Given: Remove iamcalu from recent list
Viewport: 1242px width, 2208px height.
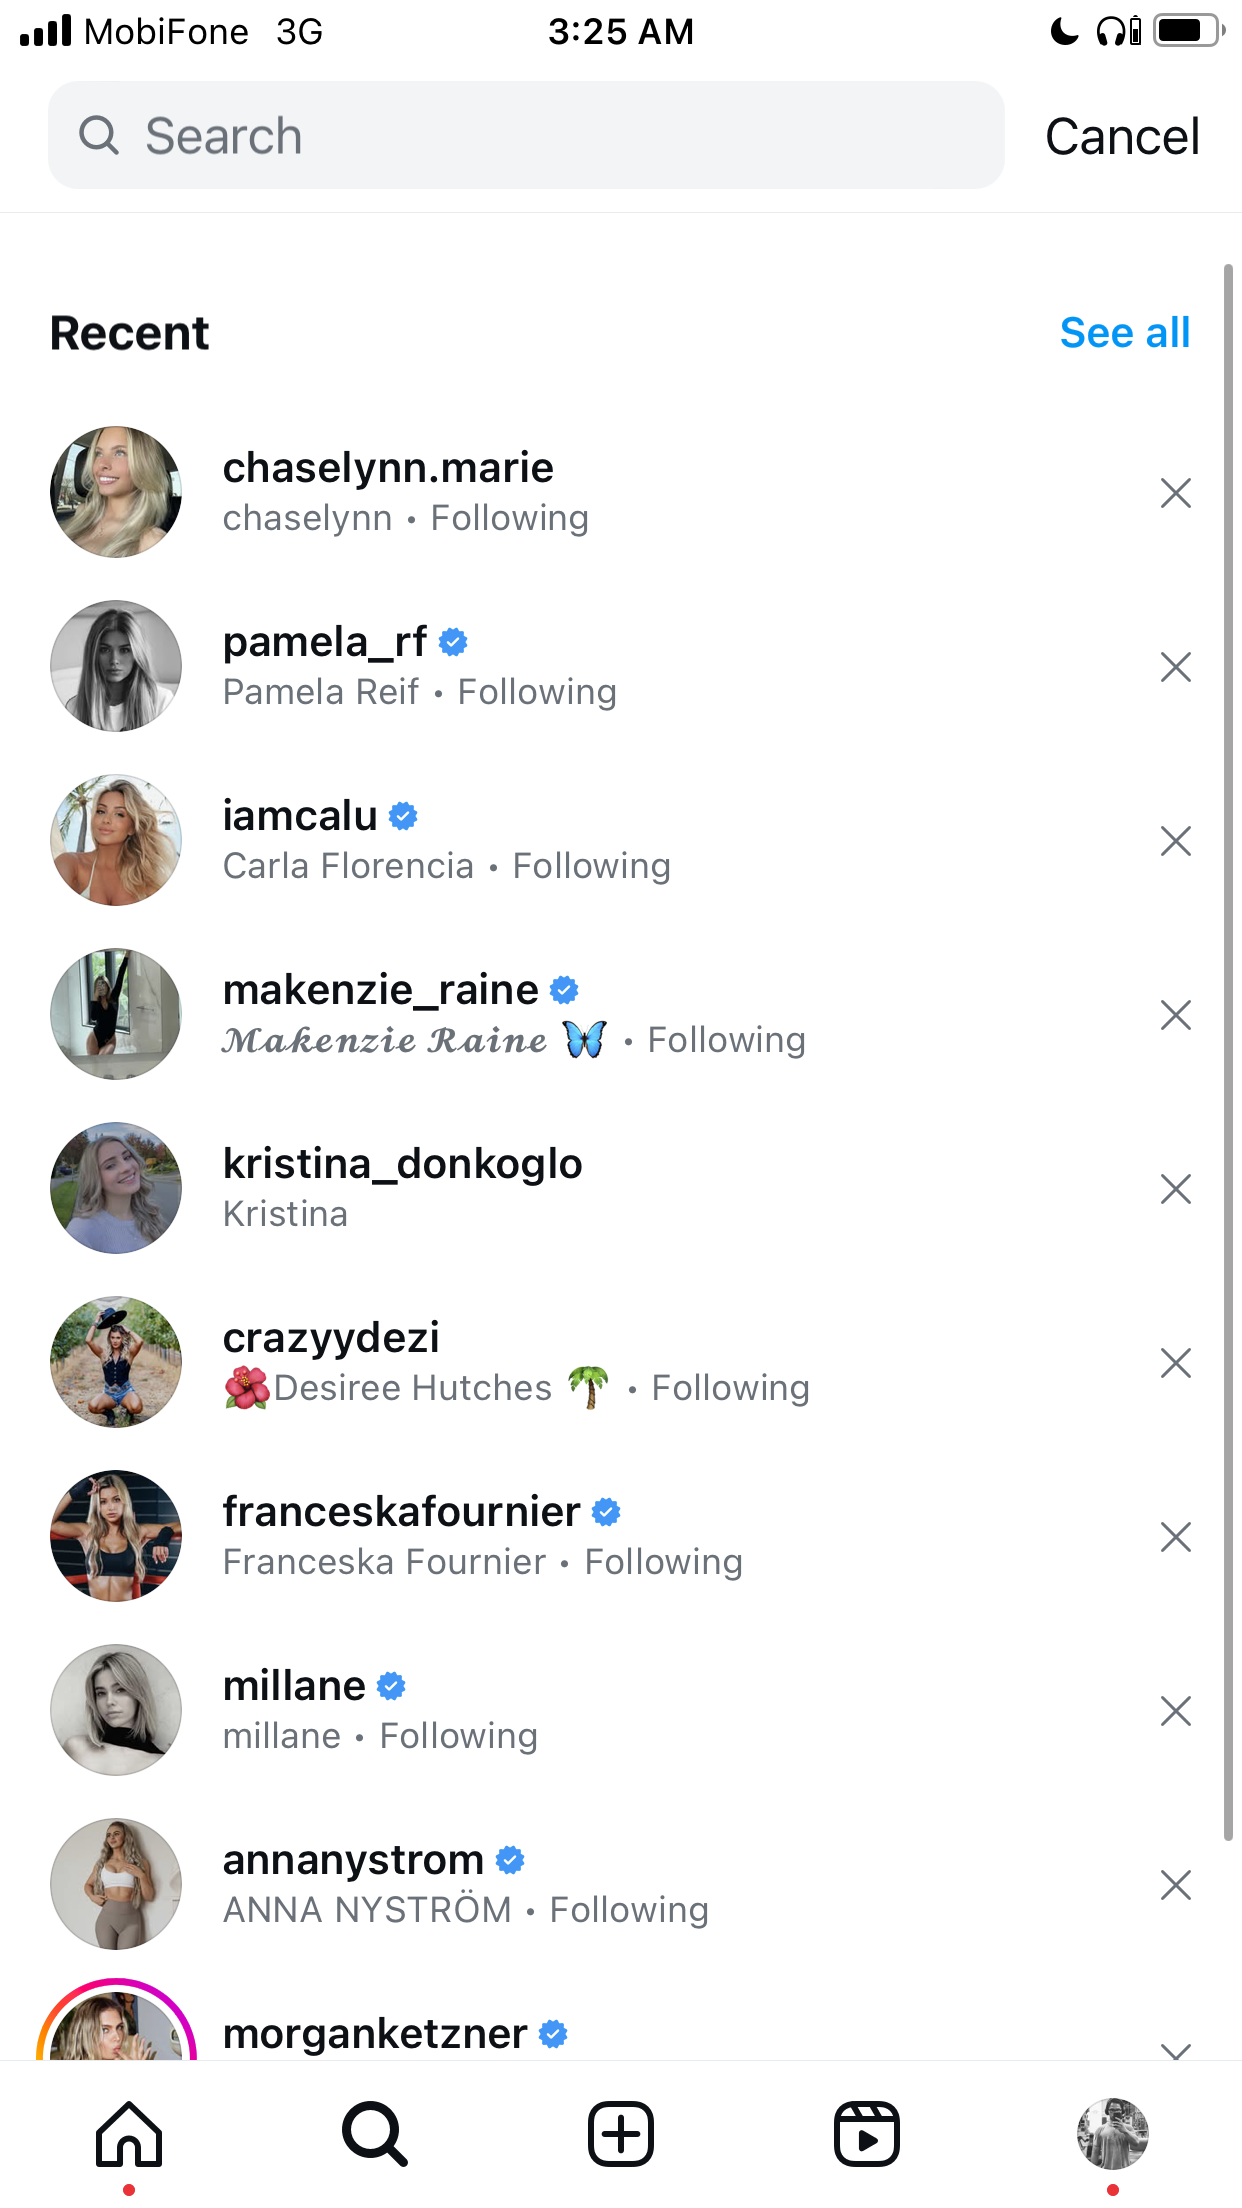Looking at the screenshot, I should pos(1176,841).
